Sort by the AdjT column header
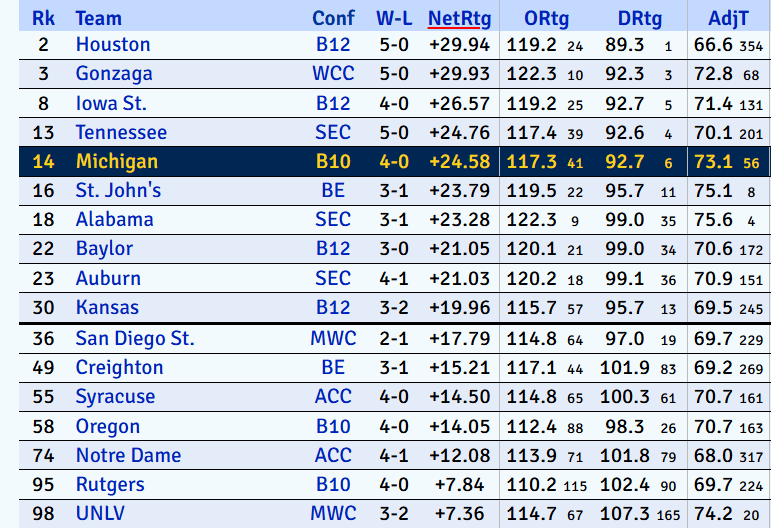This screenshot has height=528, width=771. [x=728, y=18]
